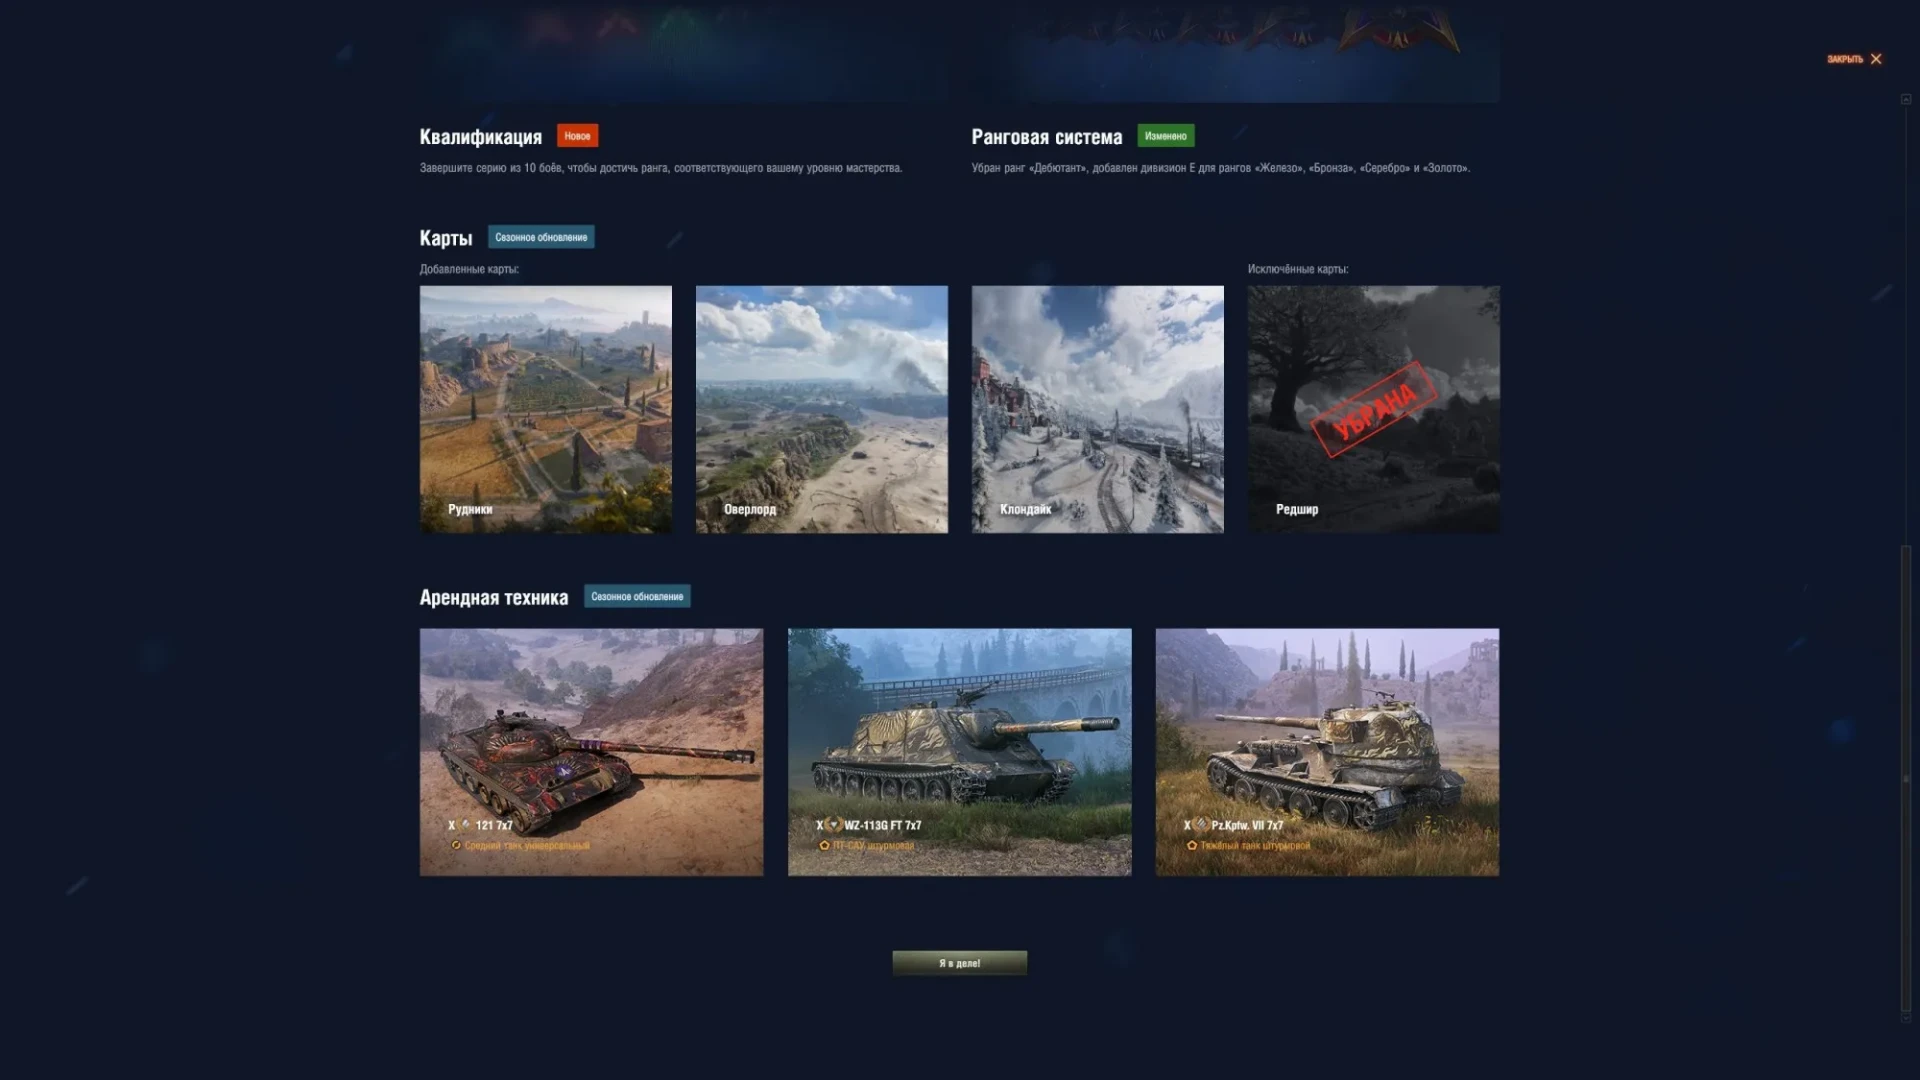Open the Рудники map thumbnail
Image resolution: width=1920 pixels, height=1080 pixels.
click(546, 409)
